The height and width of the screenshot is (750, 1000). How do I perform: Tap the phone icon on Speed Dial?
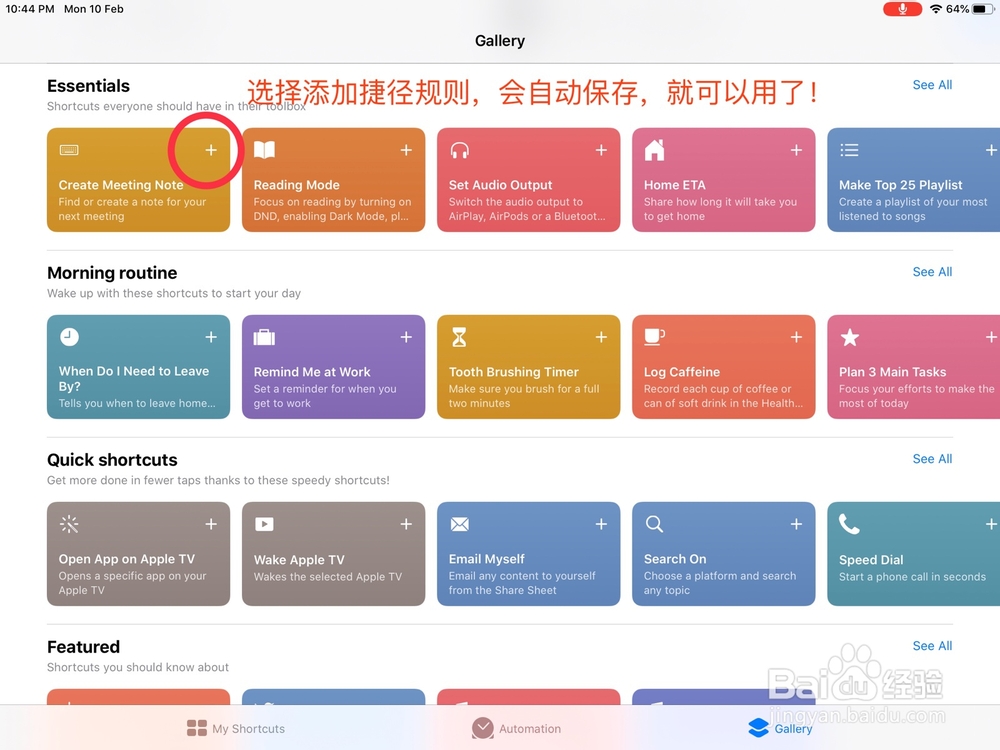(849, 524)
